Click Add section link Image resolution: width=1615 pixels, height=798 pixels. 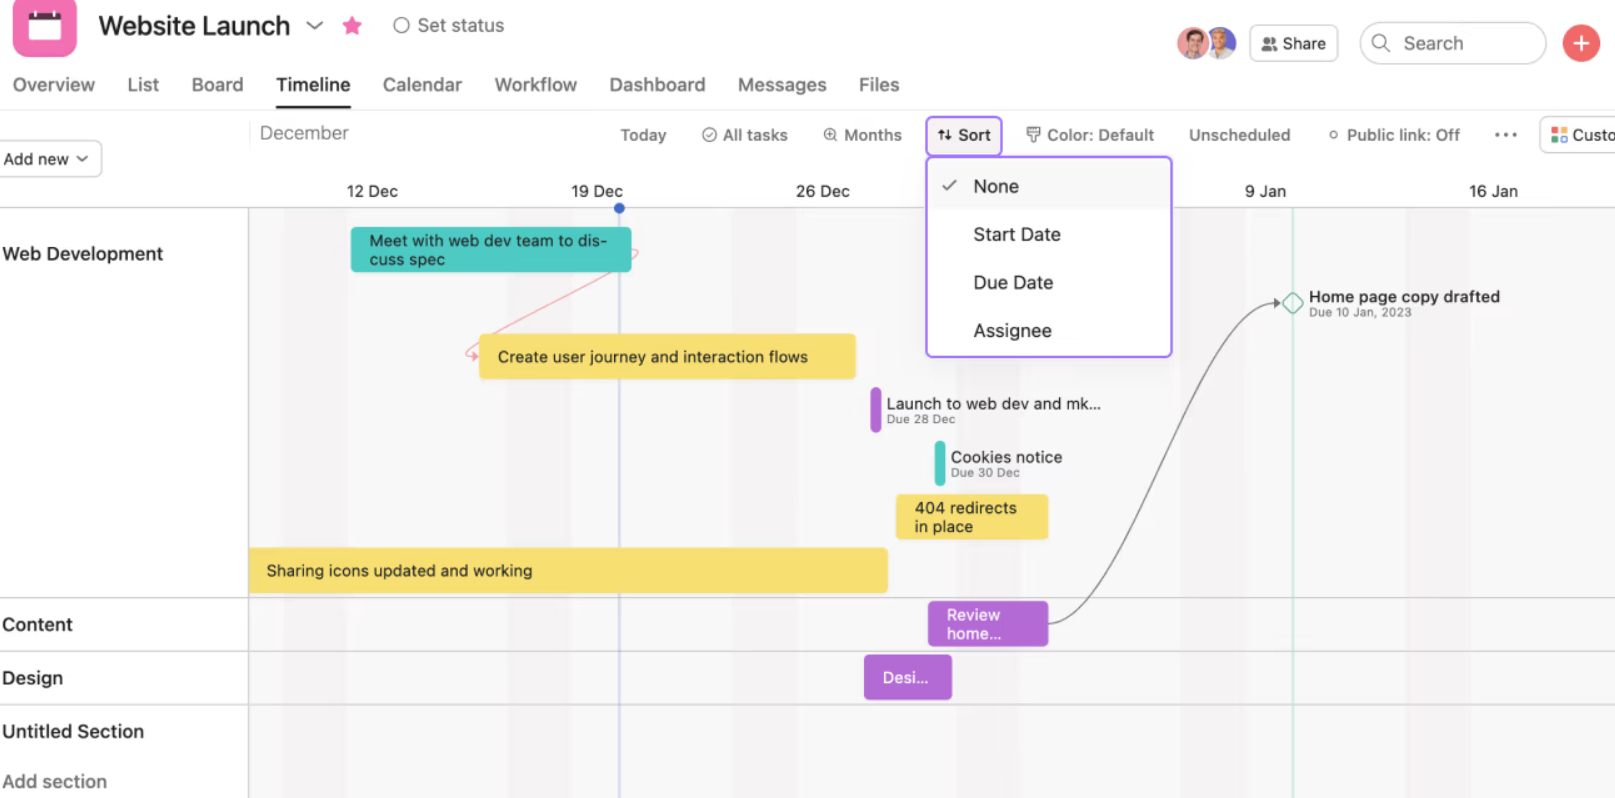point(55,782)
